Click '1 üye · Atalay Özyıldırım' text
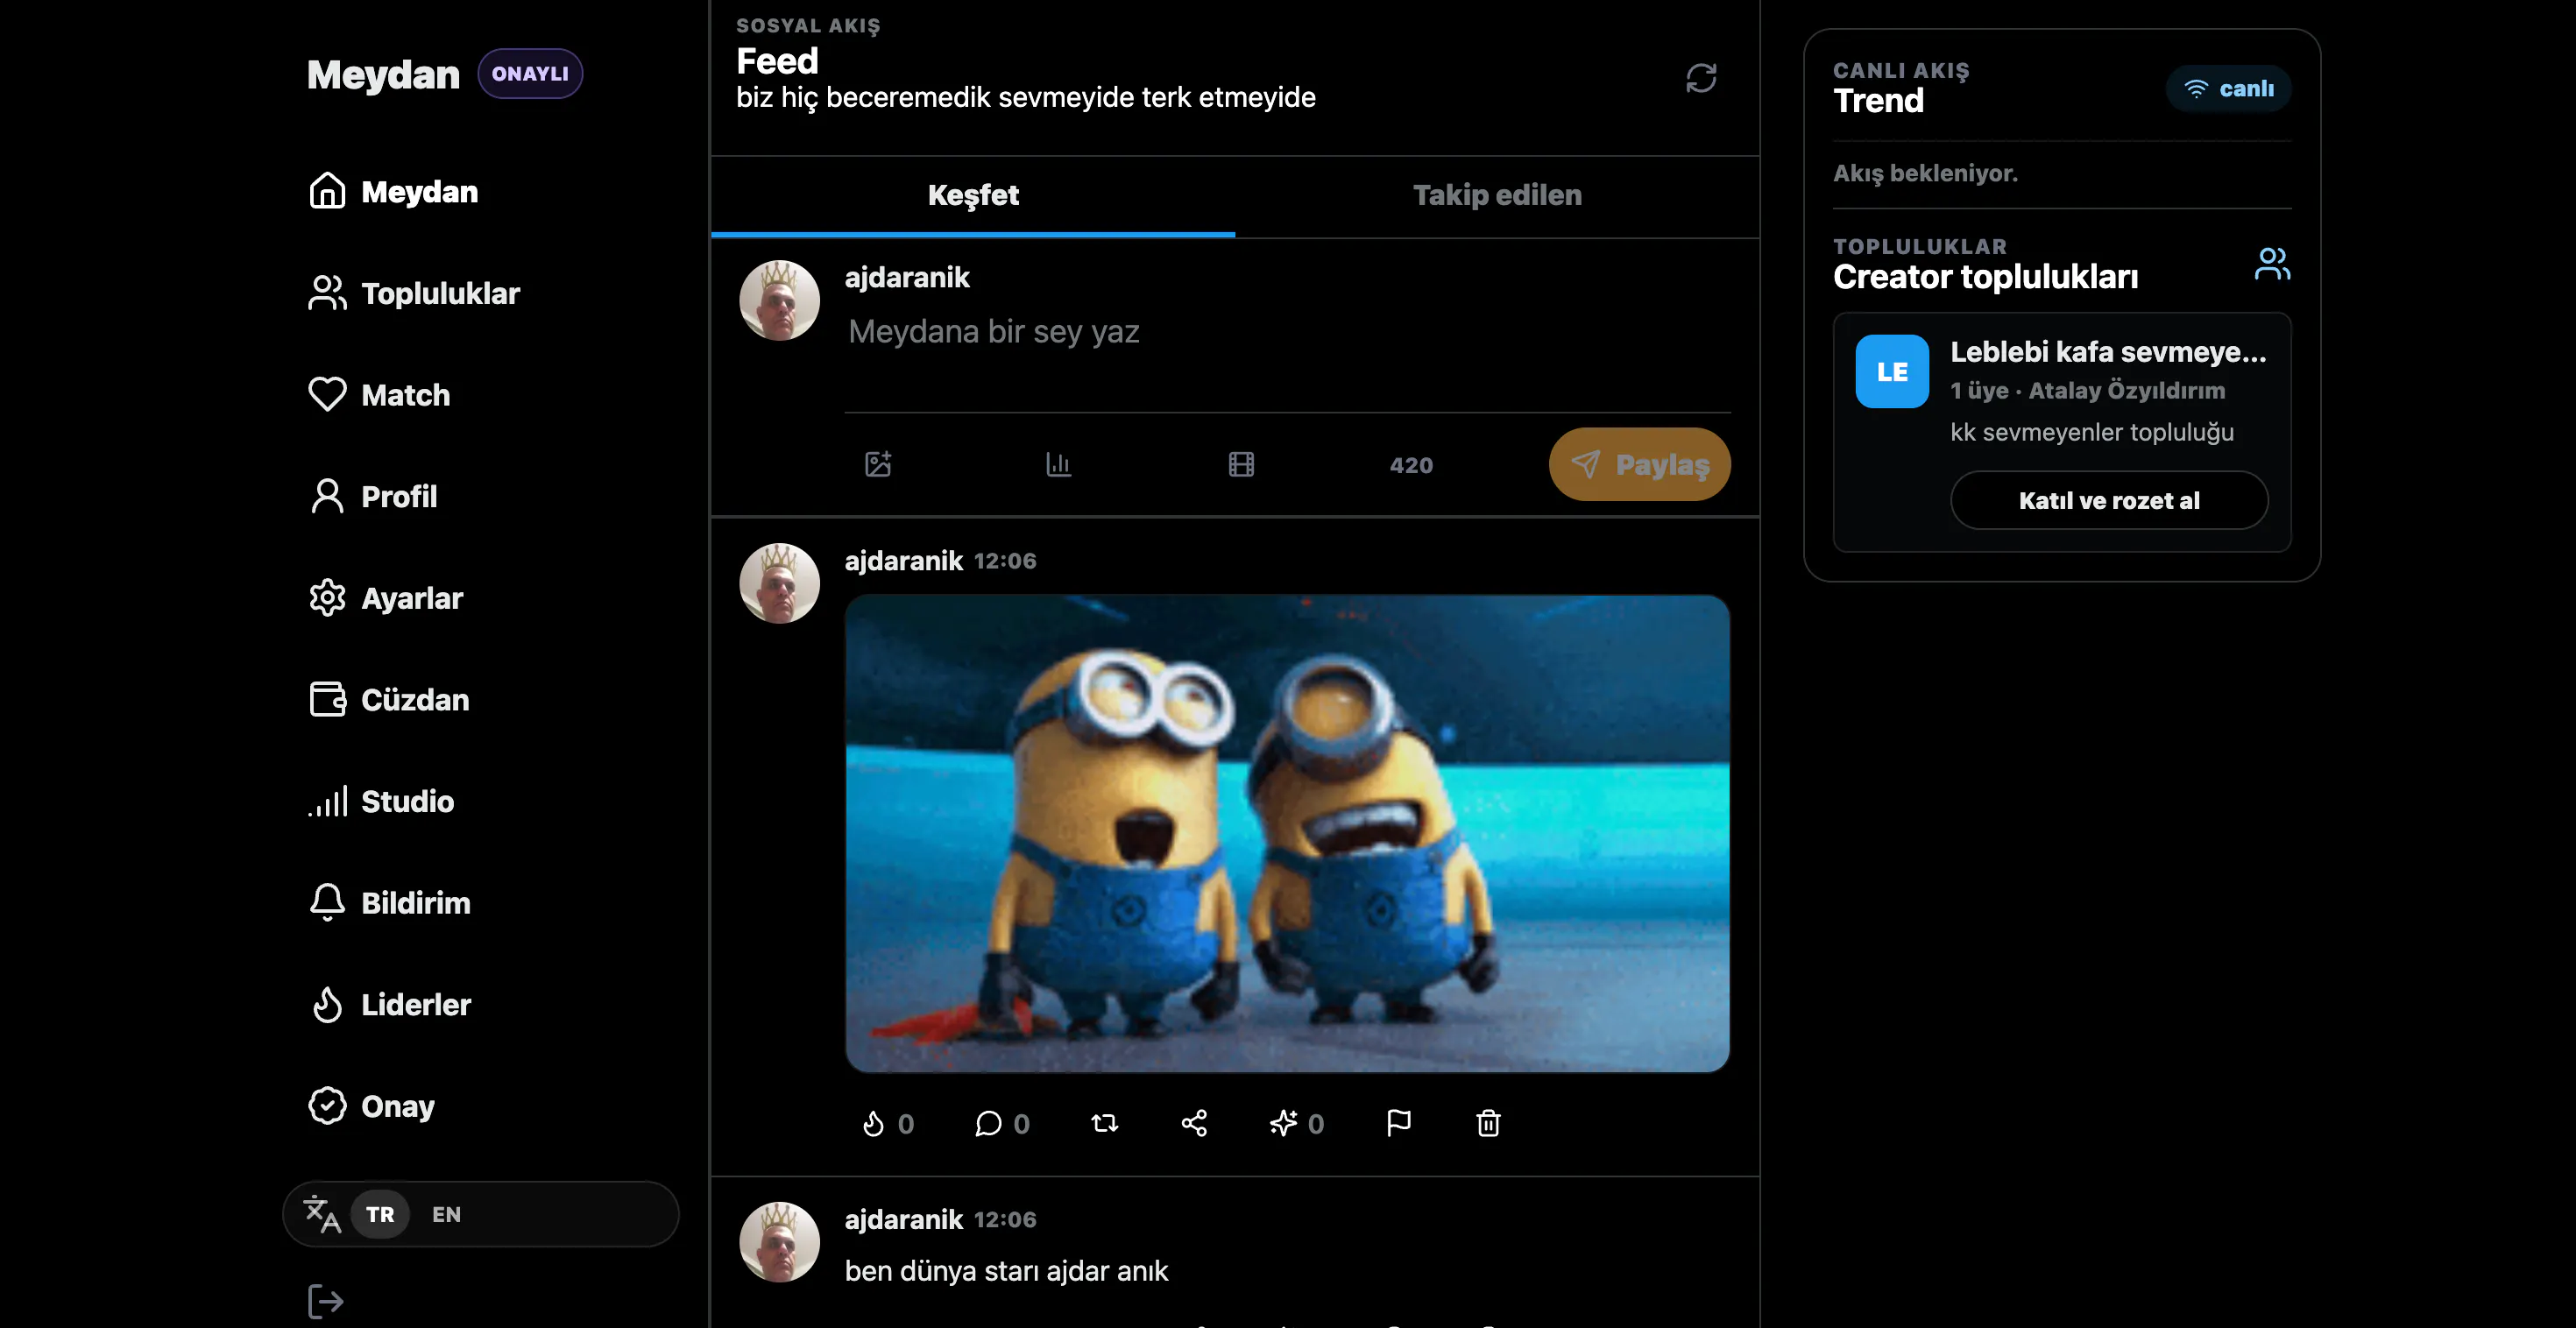This screenshot has height=1328, width=2576. pos(2088,391)
